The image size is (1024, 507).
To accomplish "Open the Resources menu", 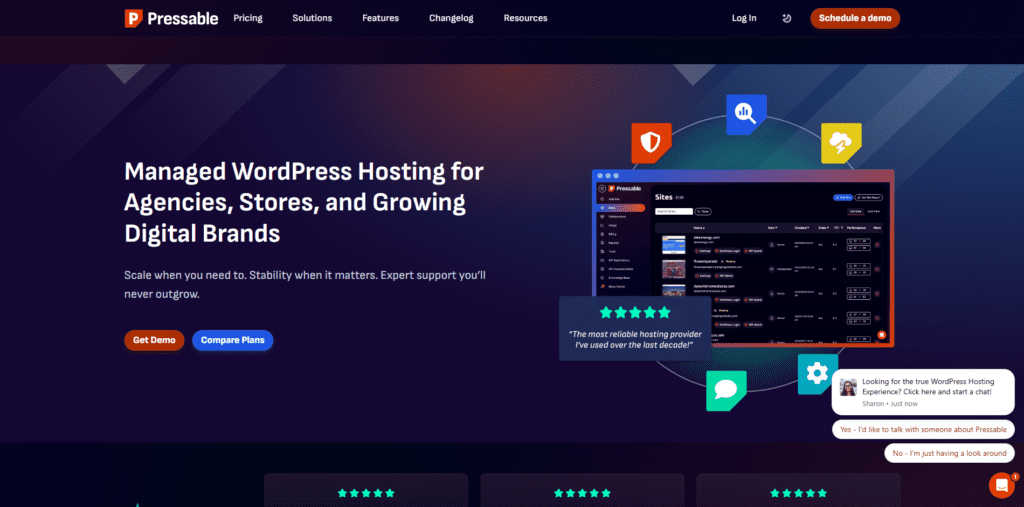I will coord(526,18).
